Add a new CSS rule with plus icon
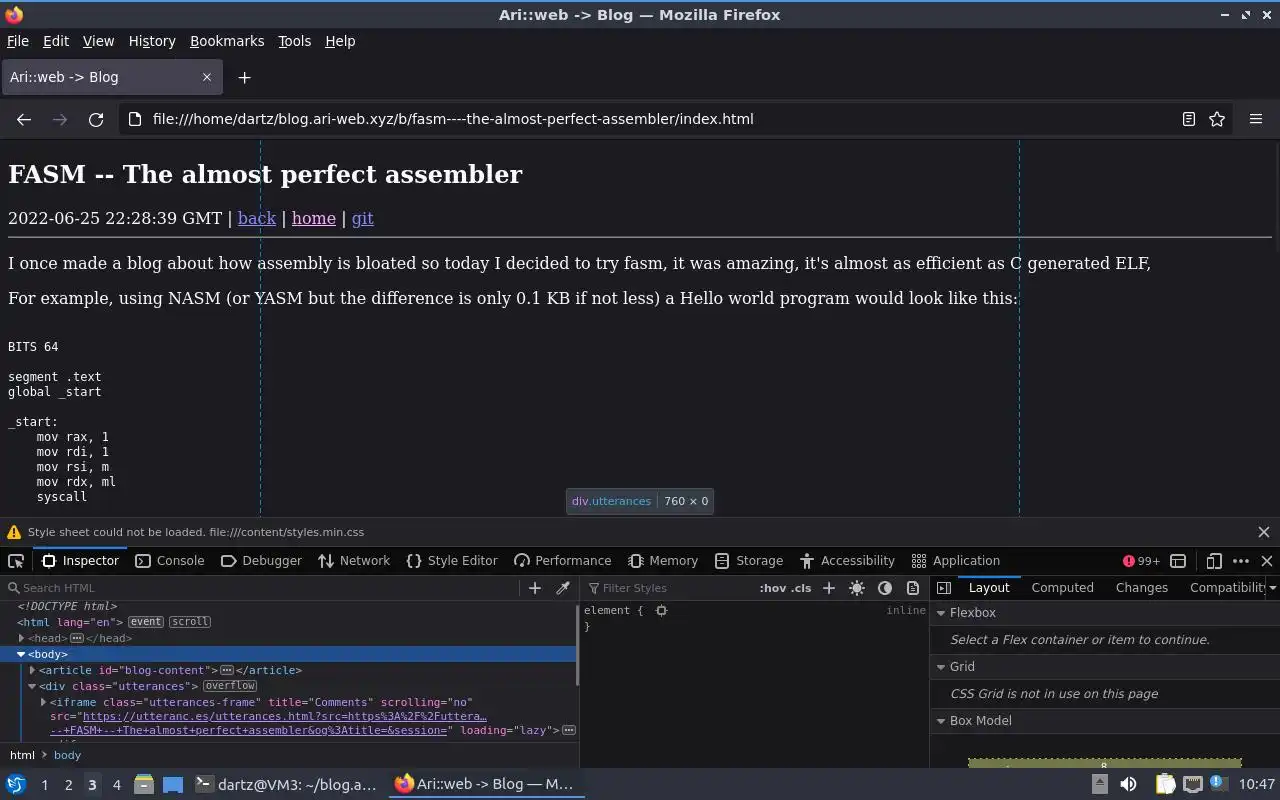This screenshot has height=800, width=1280. 829,588
